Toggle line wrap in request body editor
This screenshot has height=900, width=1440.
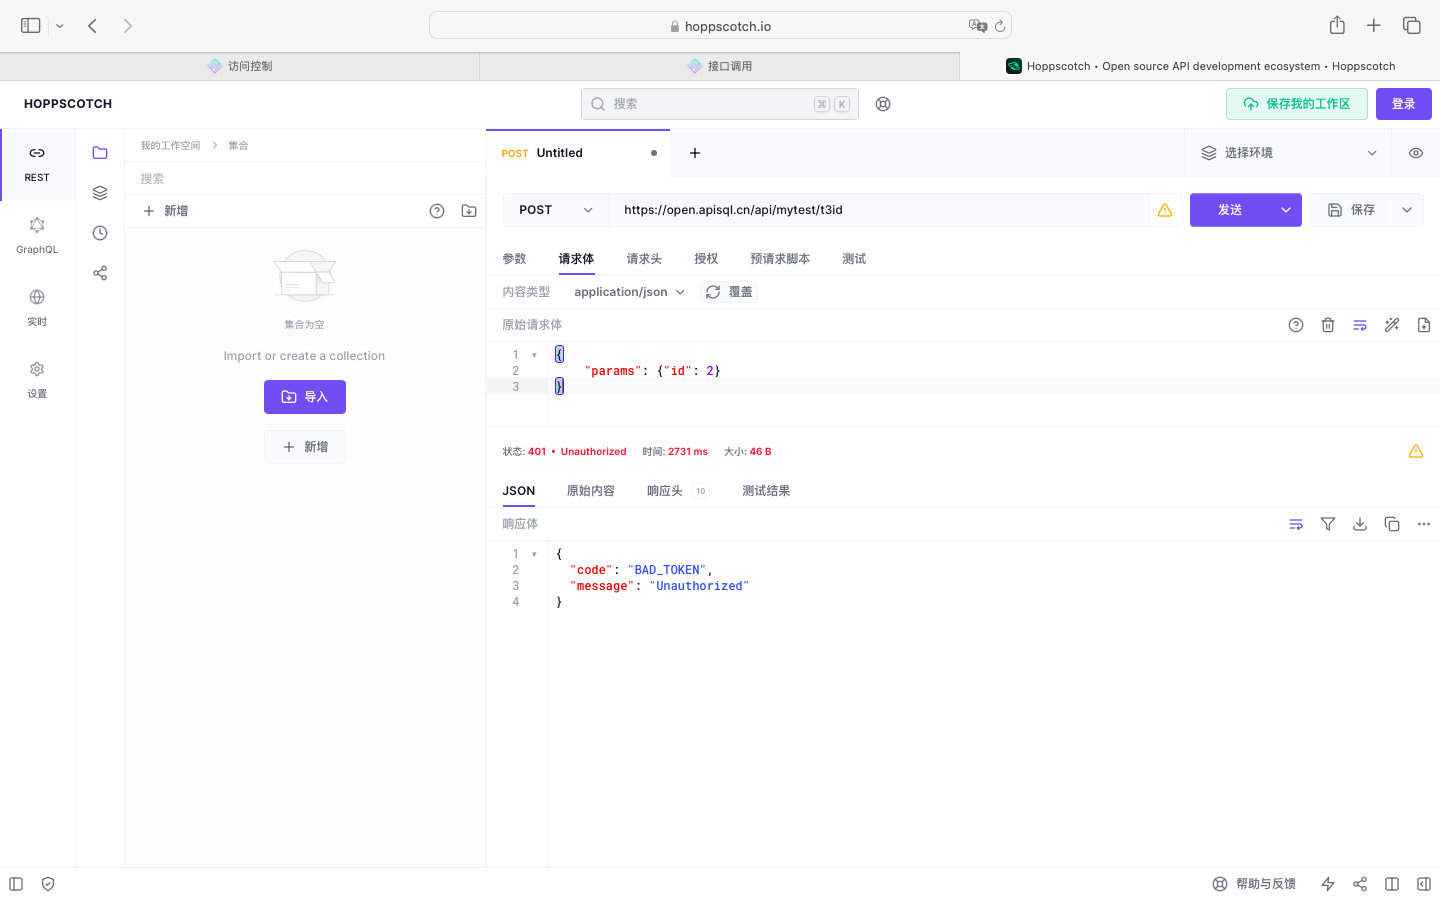1360,325
